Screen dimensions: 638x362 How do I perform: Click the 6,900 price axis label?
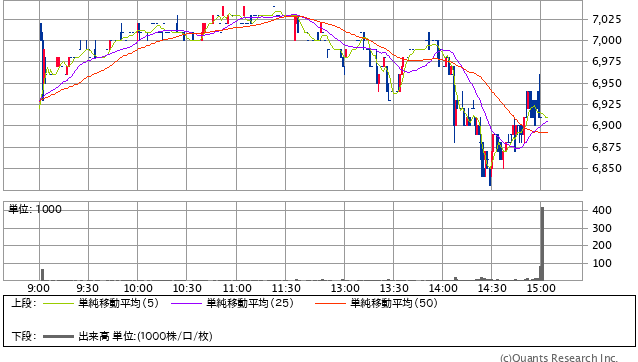(x=607, y=125)
